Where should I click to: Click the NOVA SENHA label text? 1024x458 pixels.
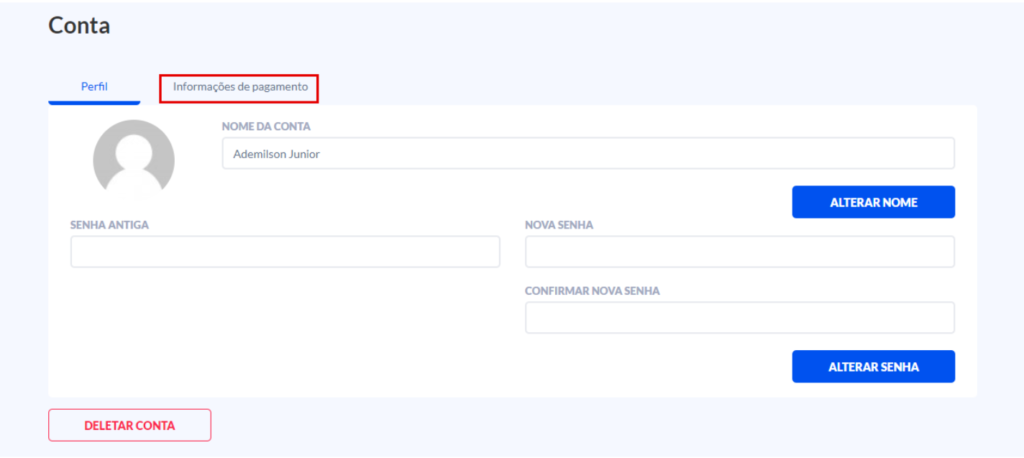(x=559, y=225)
